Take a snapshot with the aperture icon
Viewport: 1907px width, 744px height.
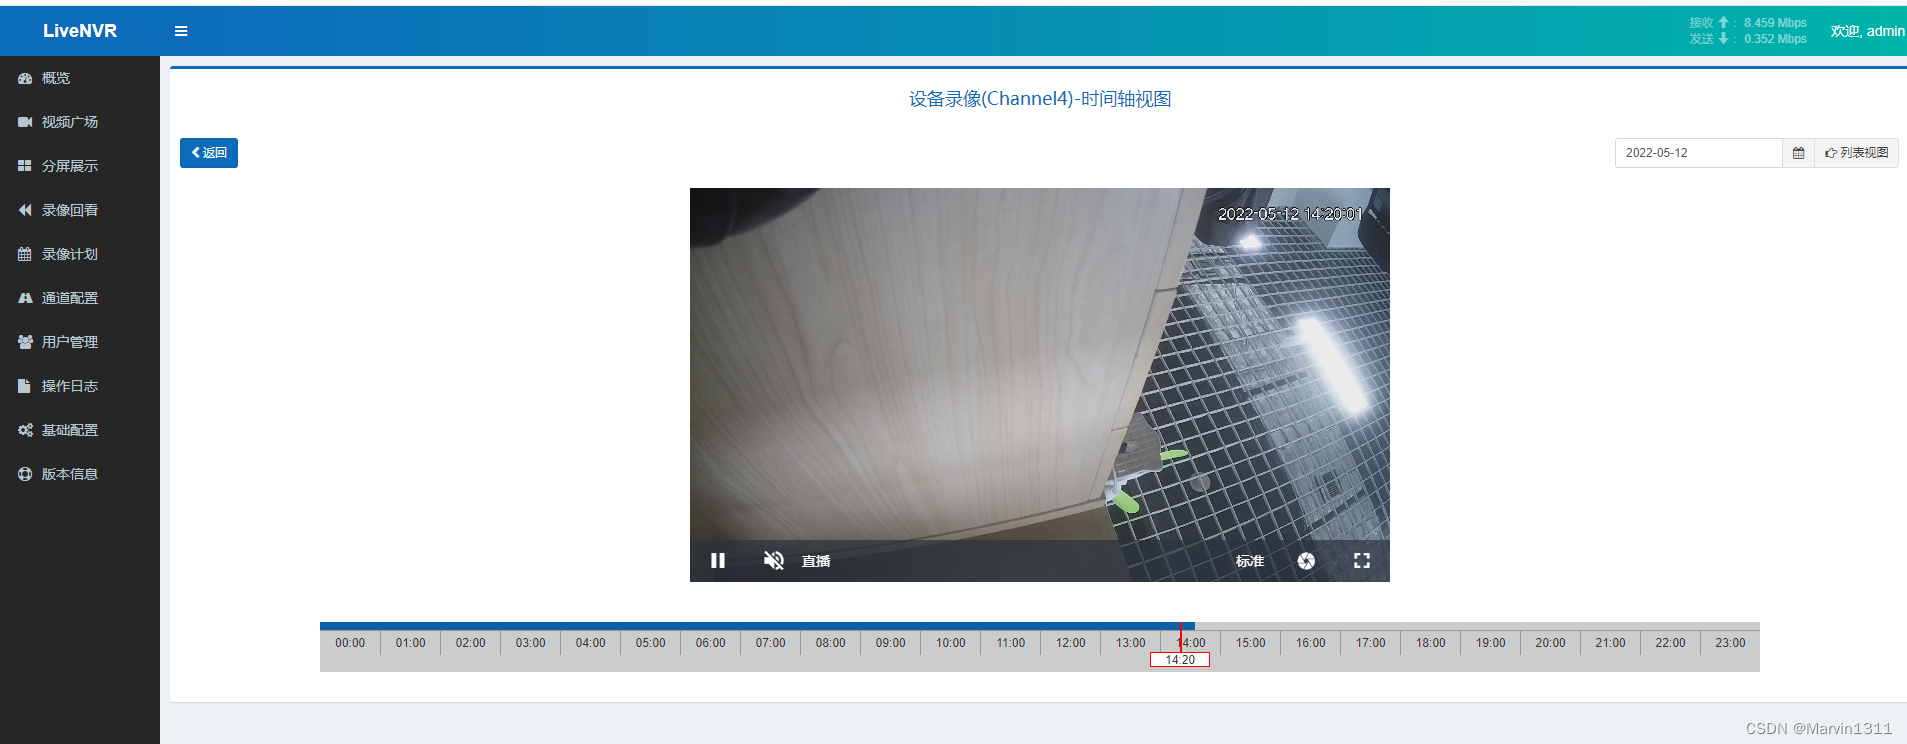click(1306, 561)
